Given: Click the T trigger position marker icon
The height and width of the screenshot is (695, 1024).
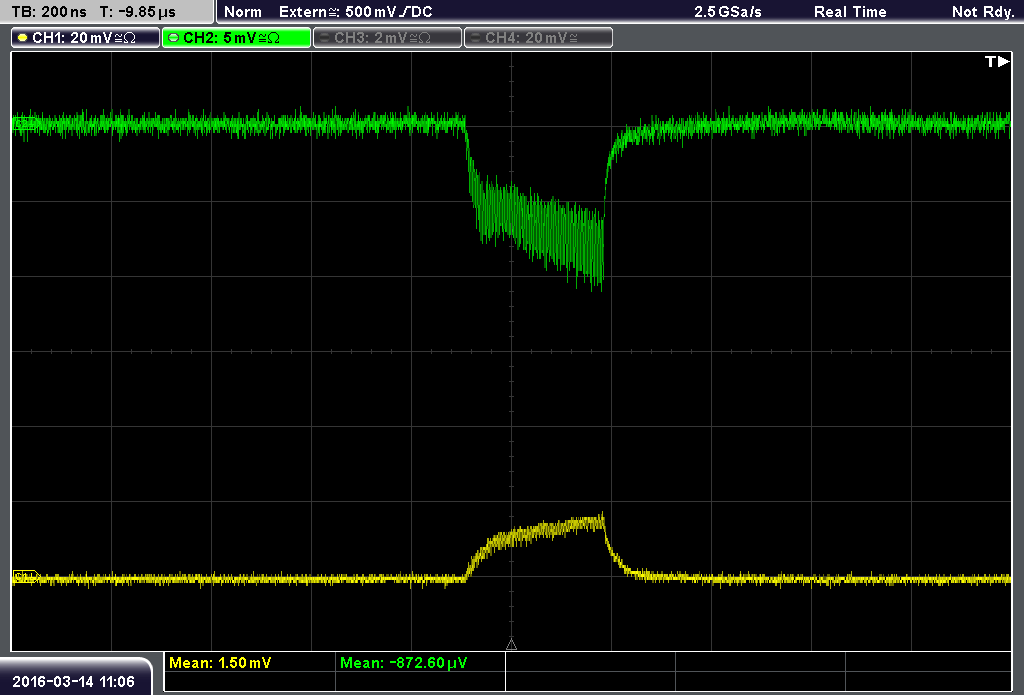Looking at the screenshot, I should [997, 61].
